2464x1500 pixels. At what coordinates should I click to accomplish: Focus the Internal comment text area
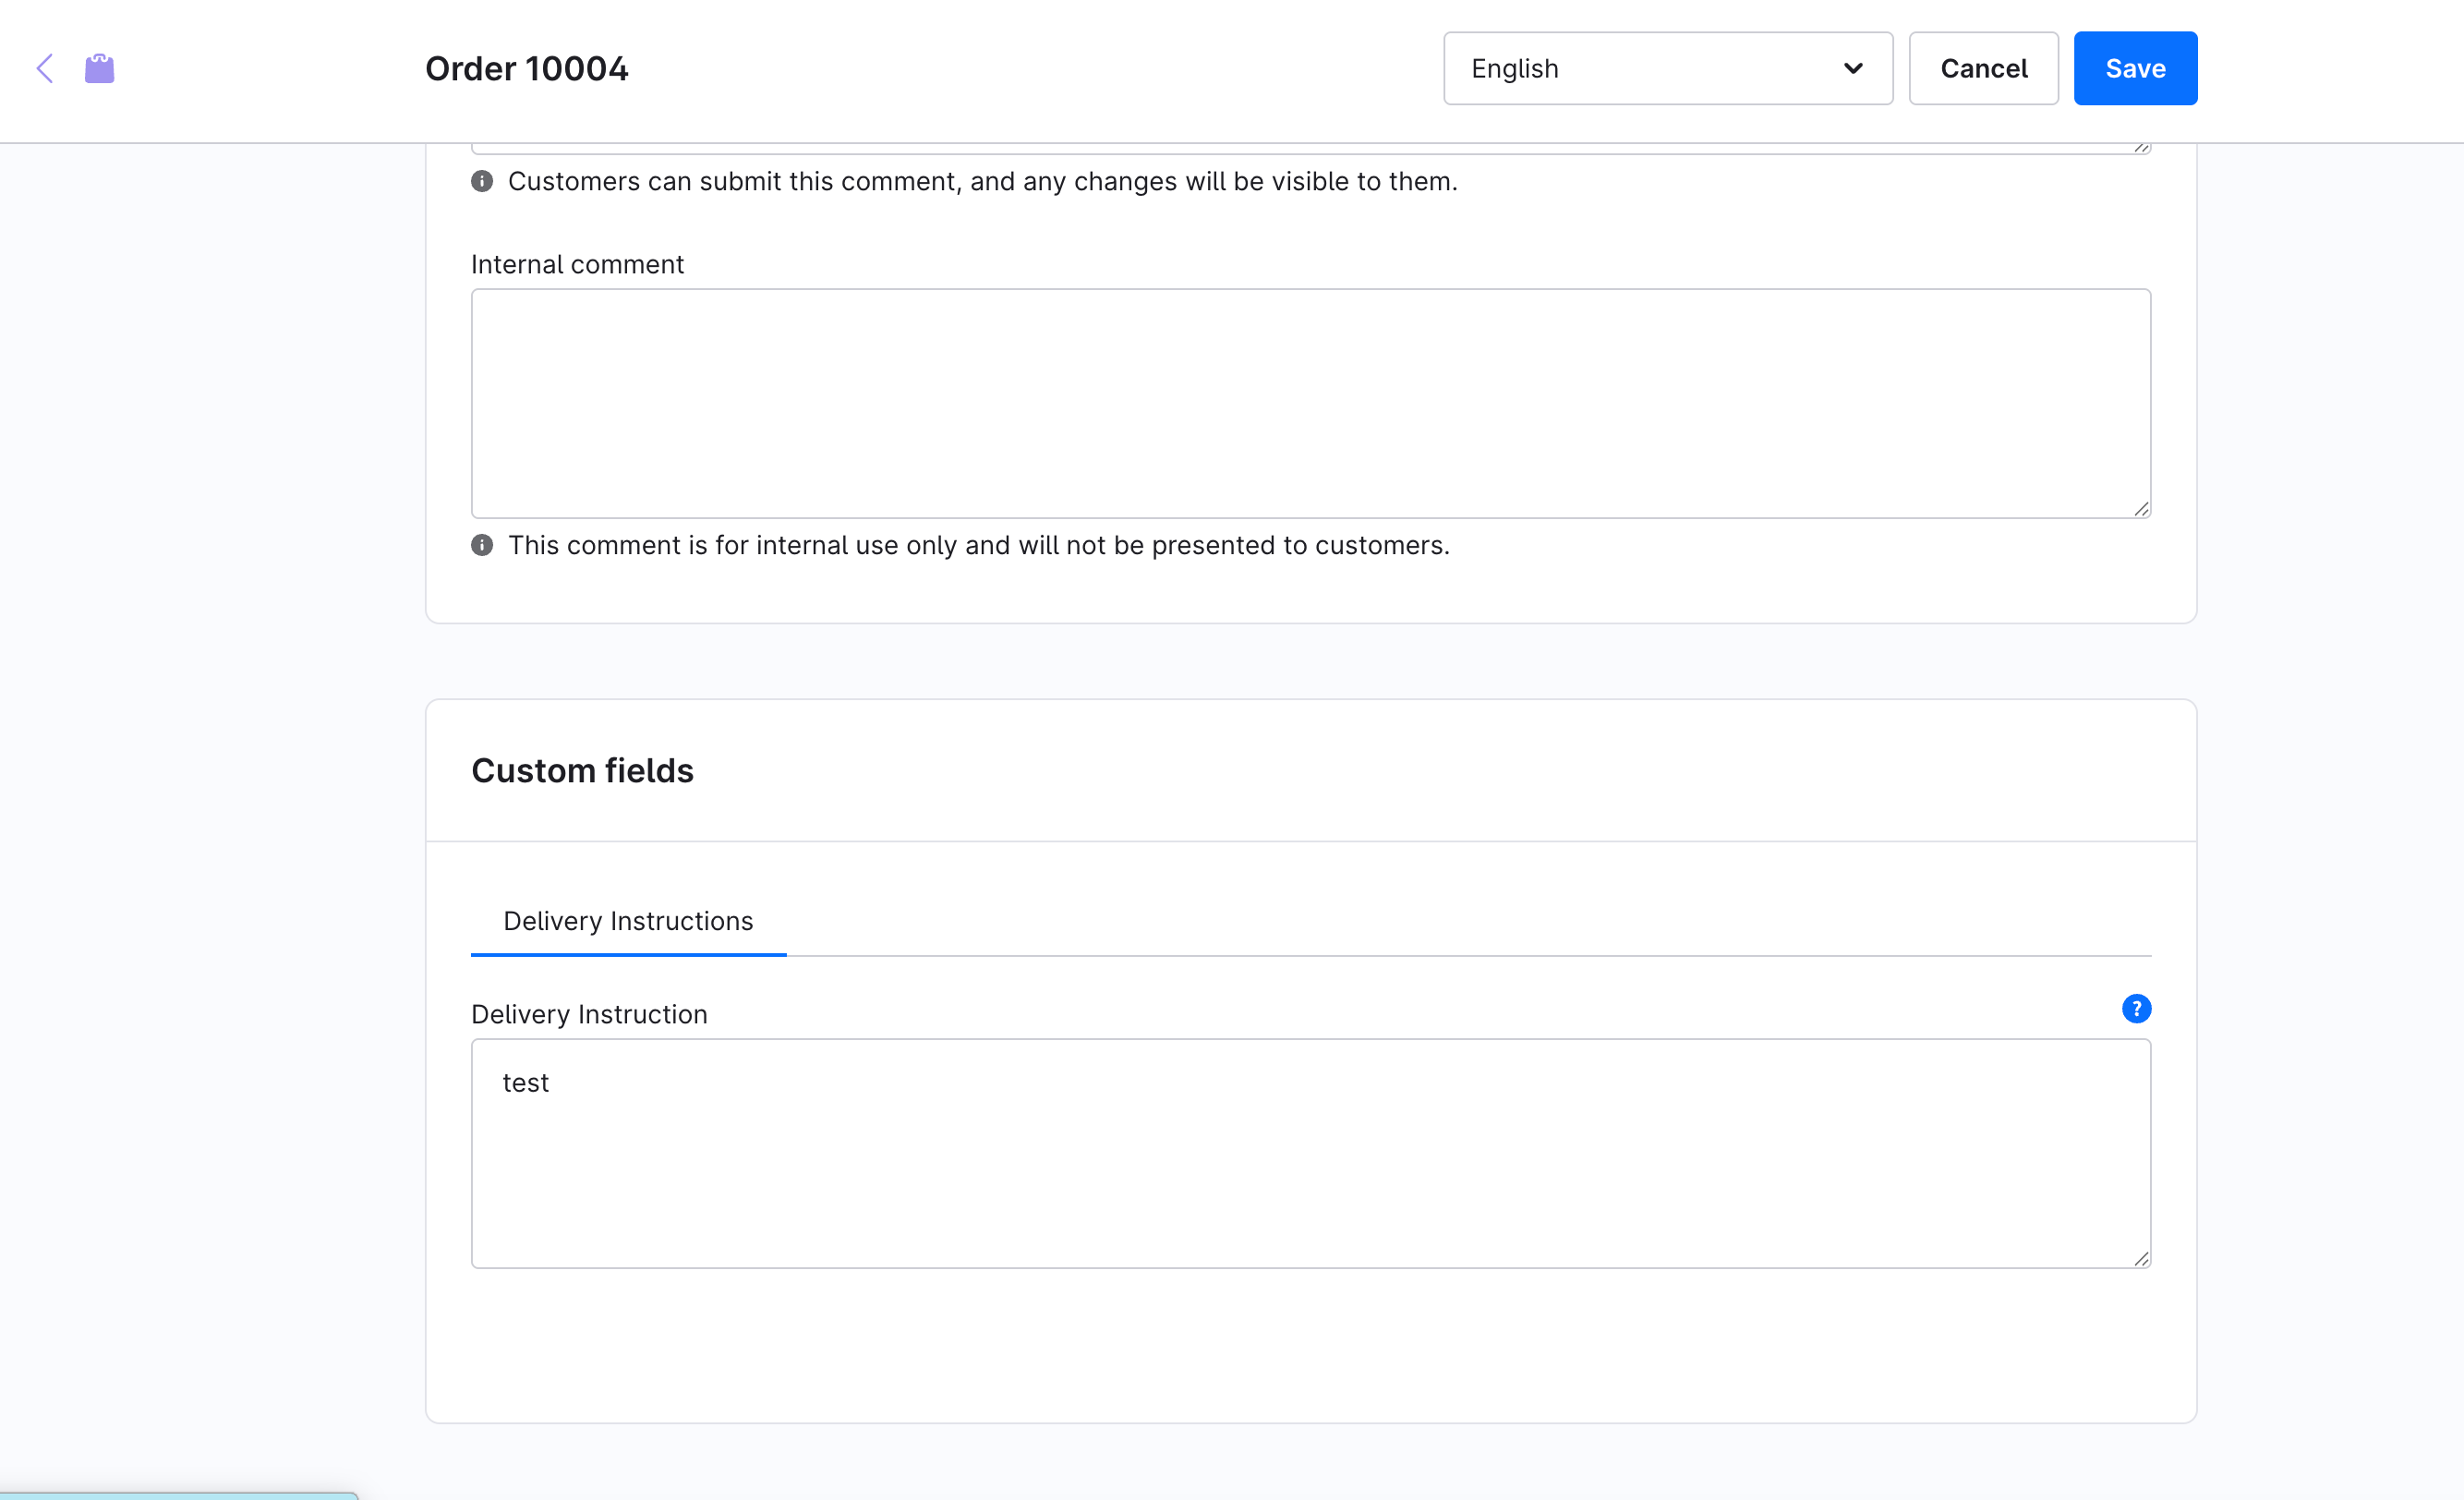click(1310, 403)
